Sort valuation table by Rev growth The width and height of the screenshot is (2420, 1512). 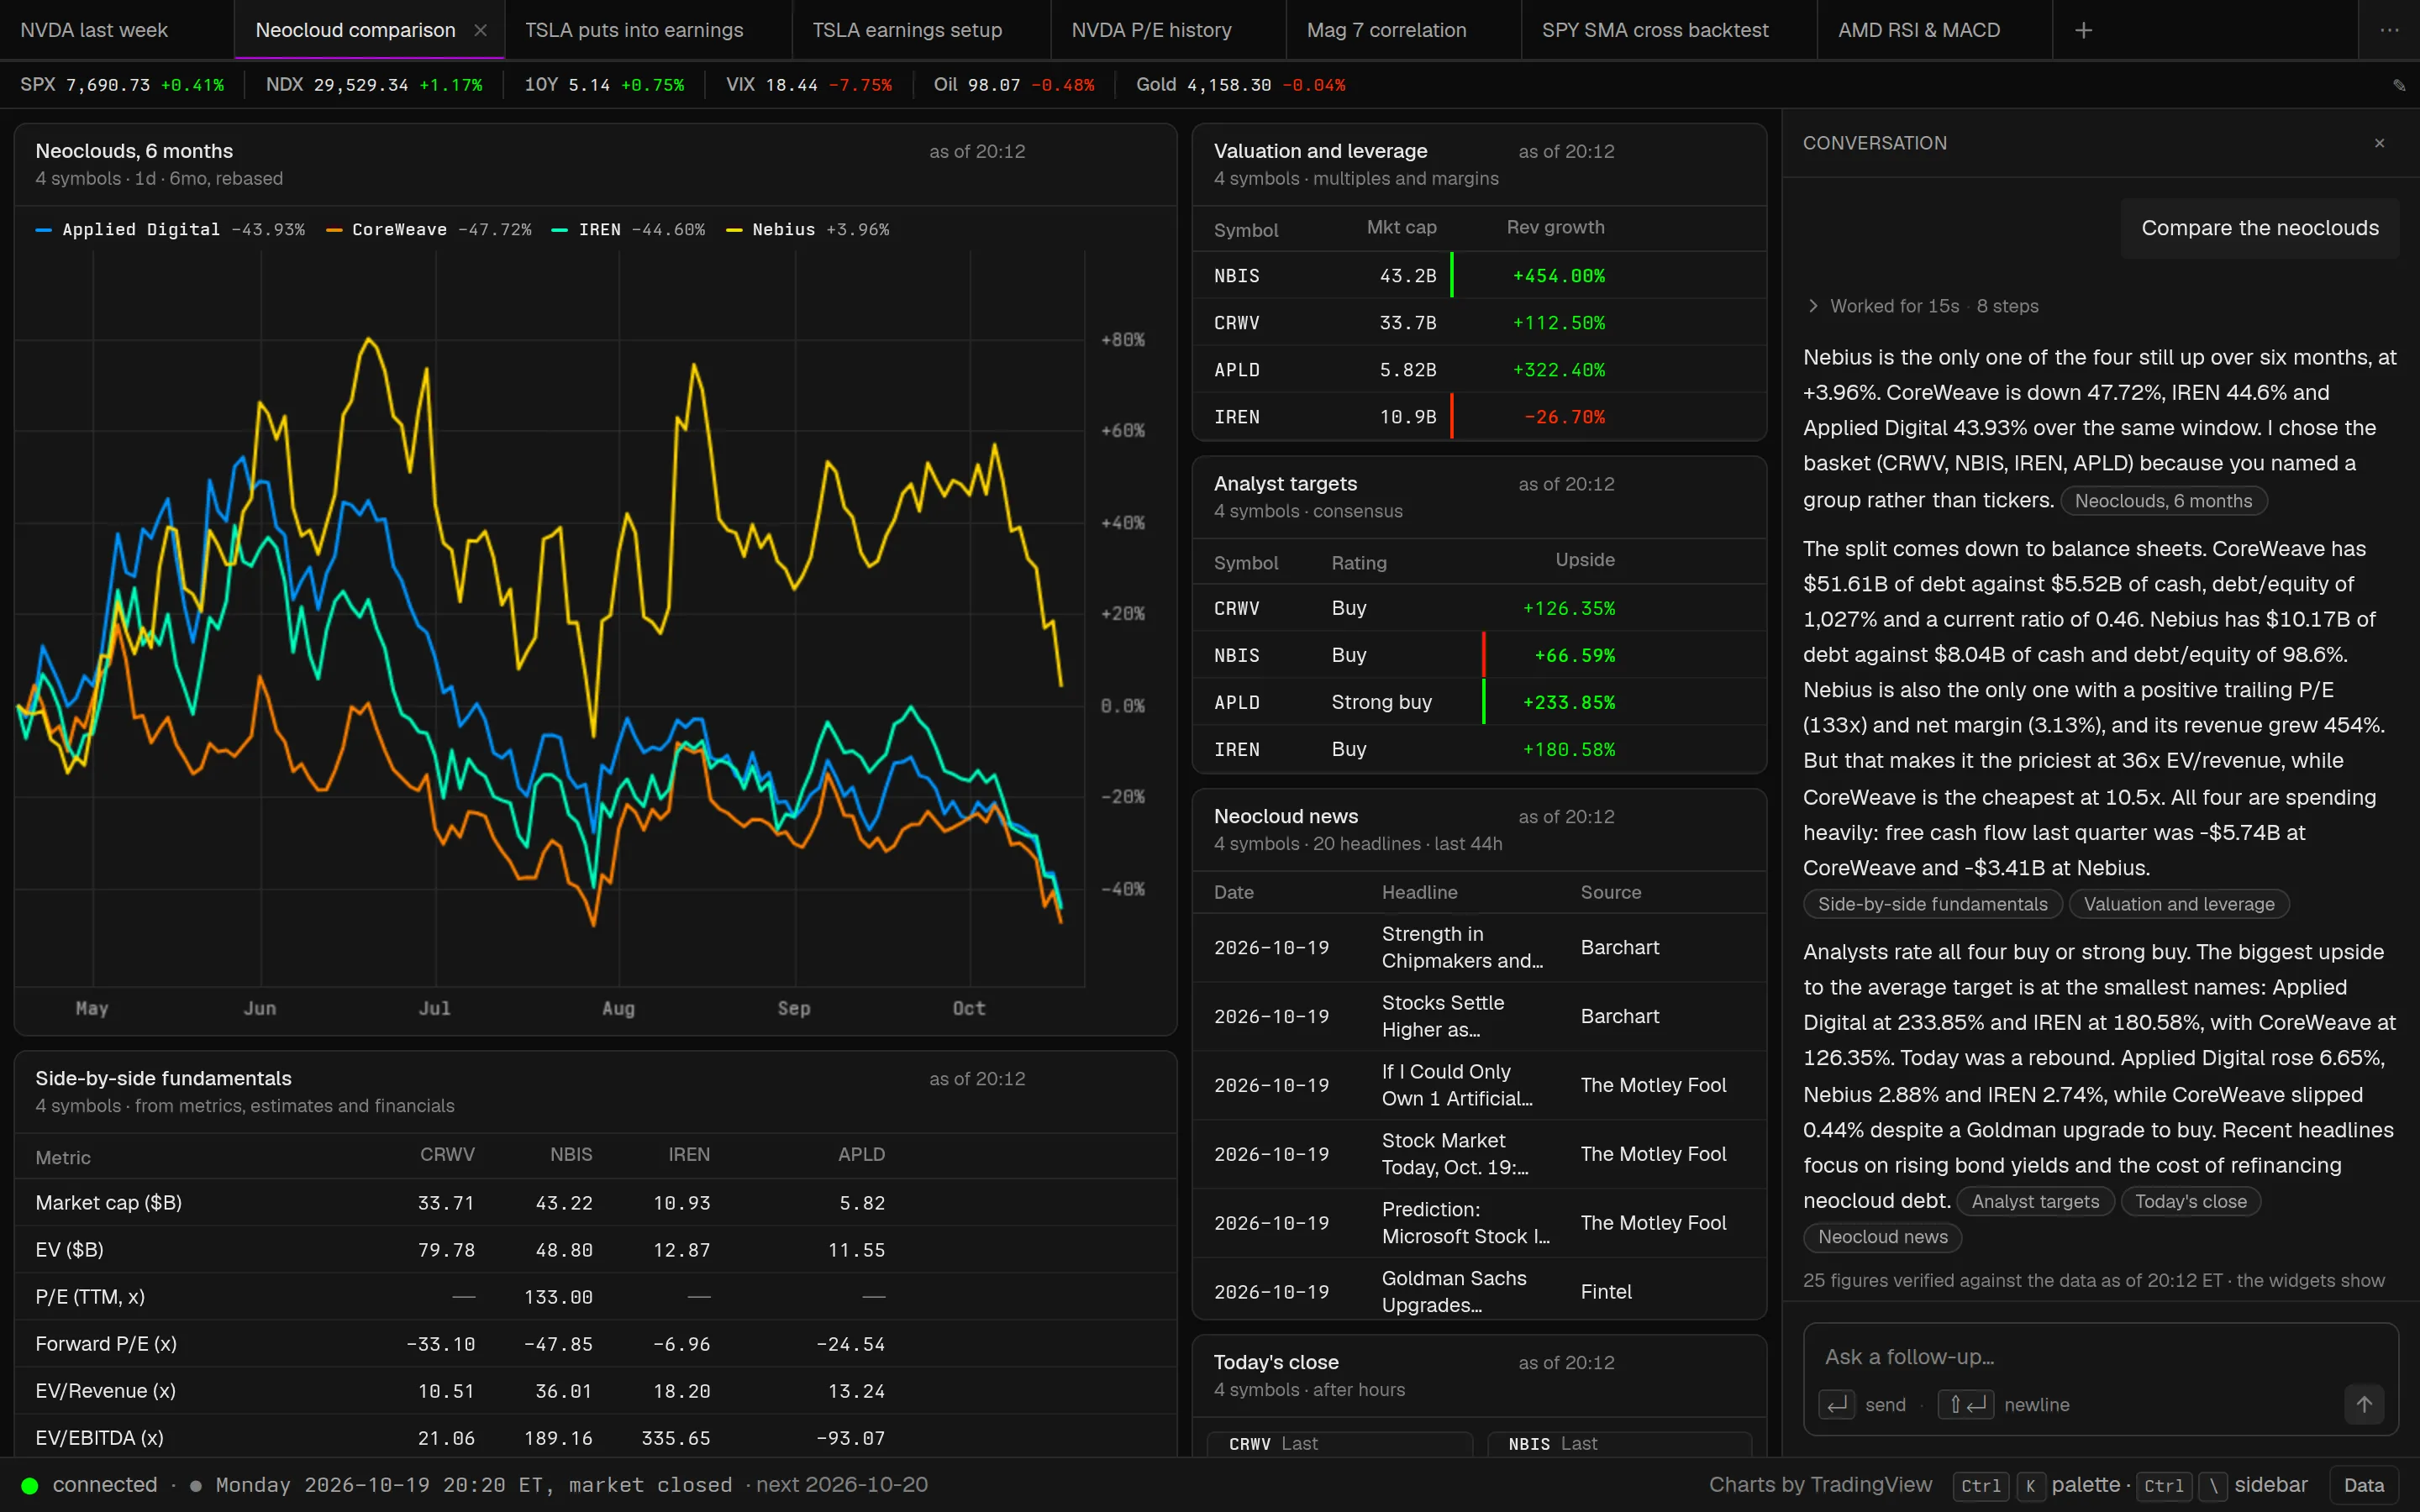(1555, 228)
